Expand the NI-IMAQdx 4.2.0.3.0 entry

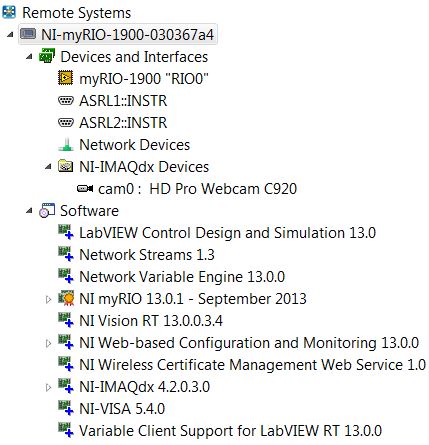pos(48,387)
